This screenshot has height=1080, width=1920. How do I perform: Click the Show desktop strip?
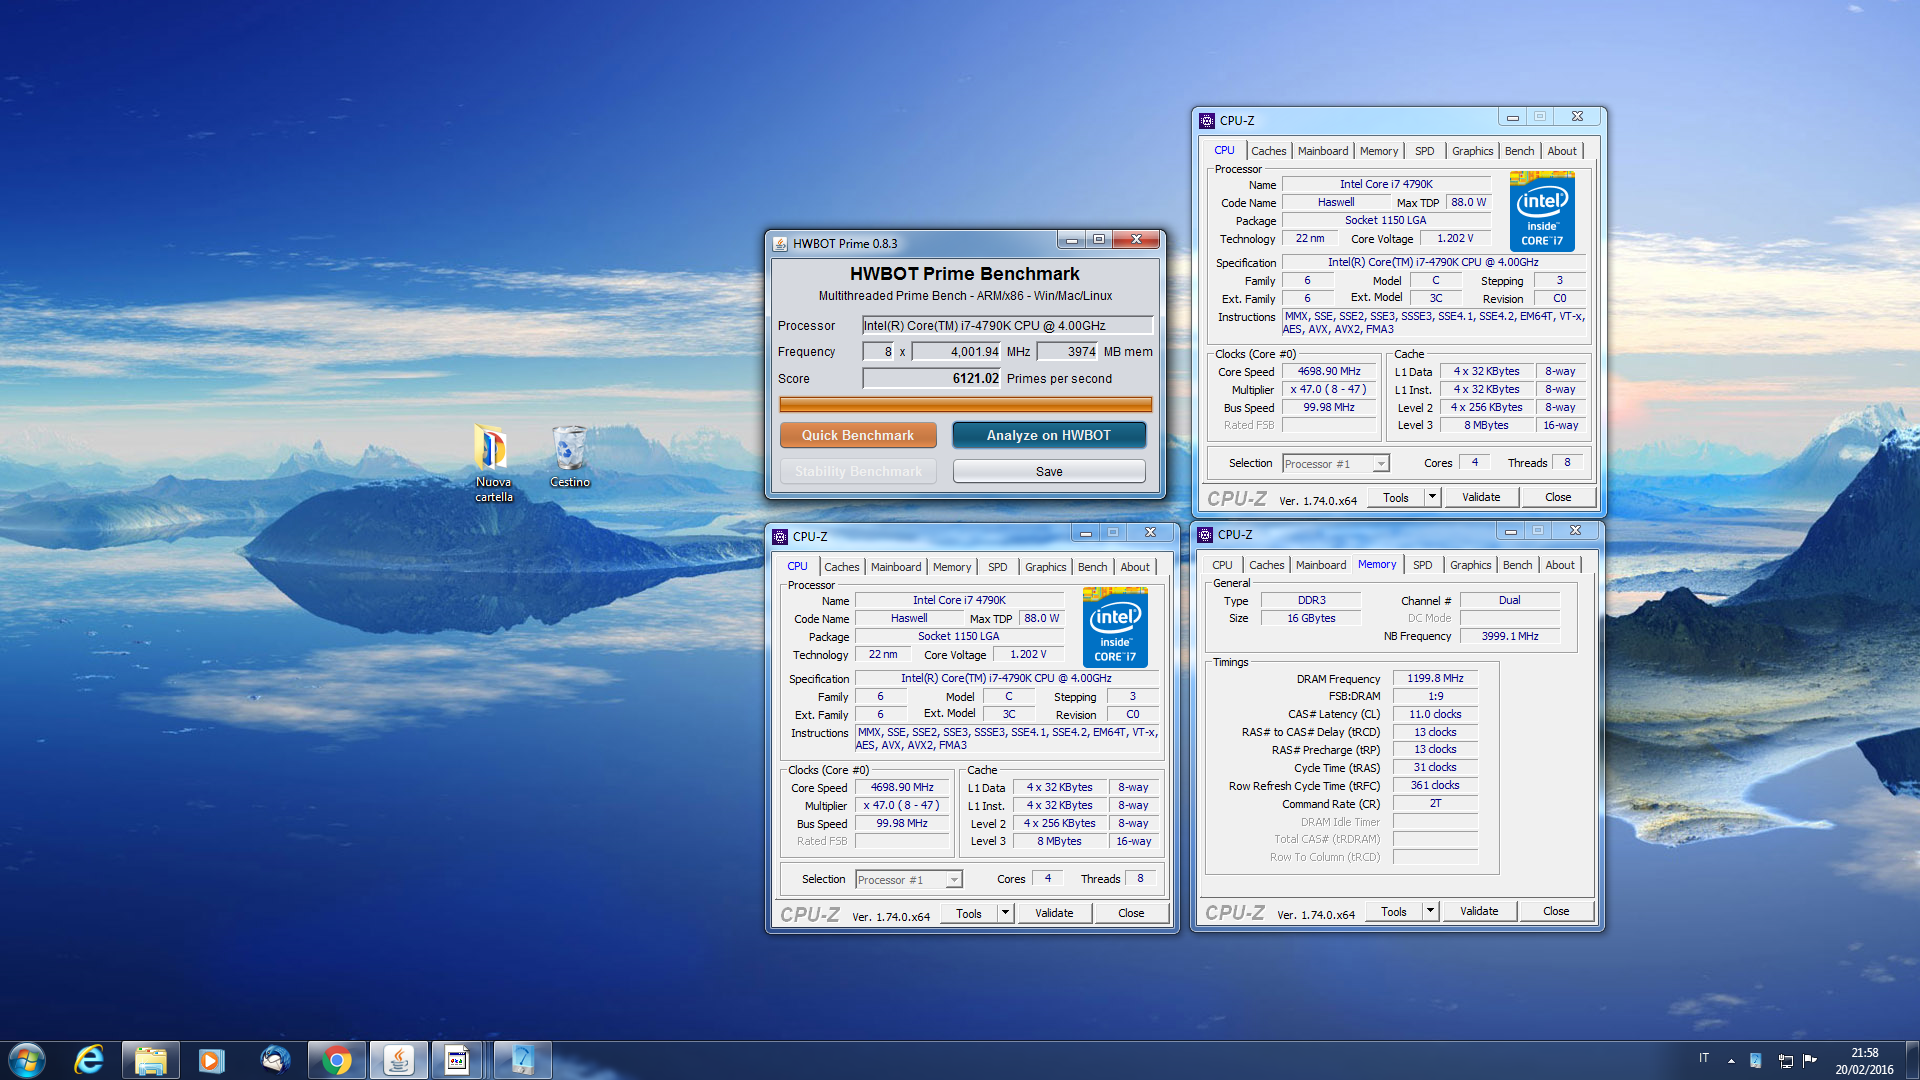[1911, 1060]
